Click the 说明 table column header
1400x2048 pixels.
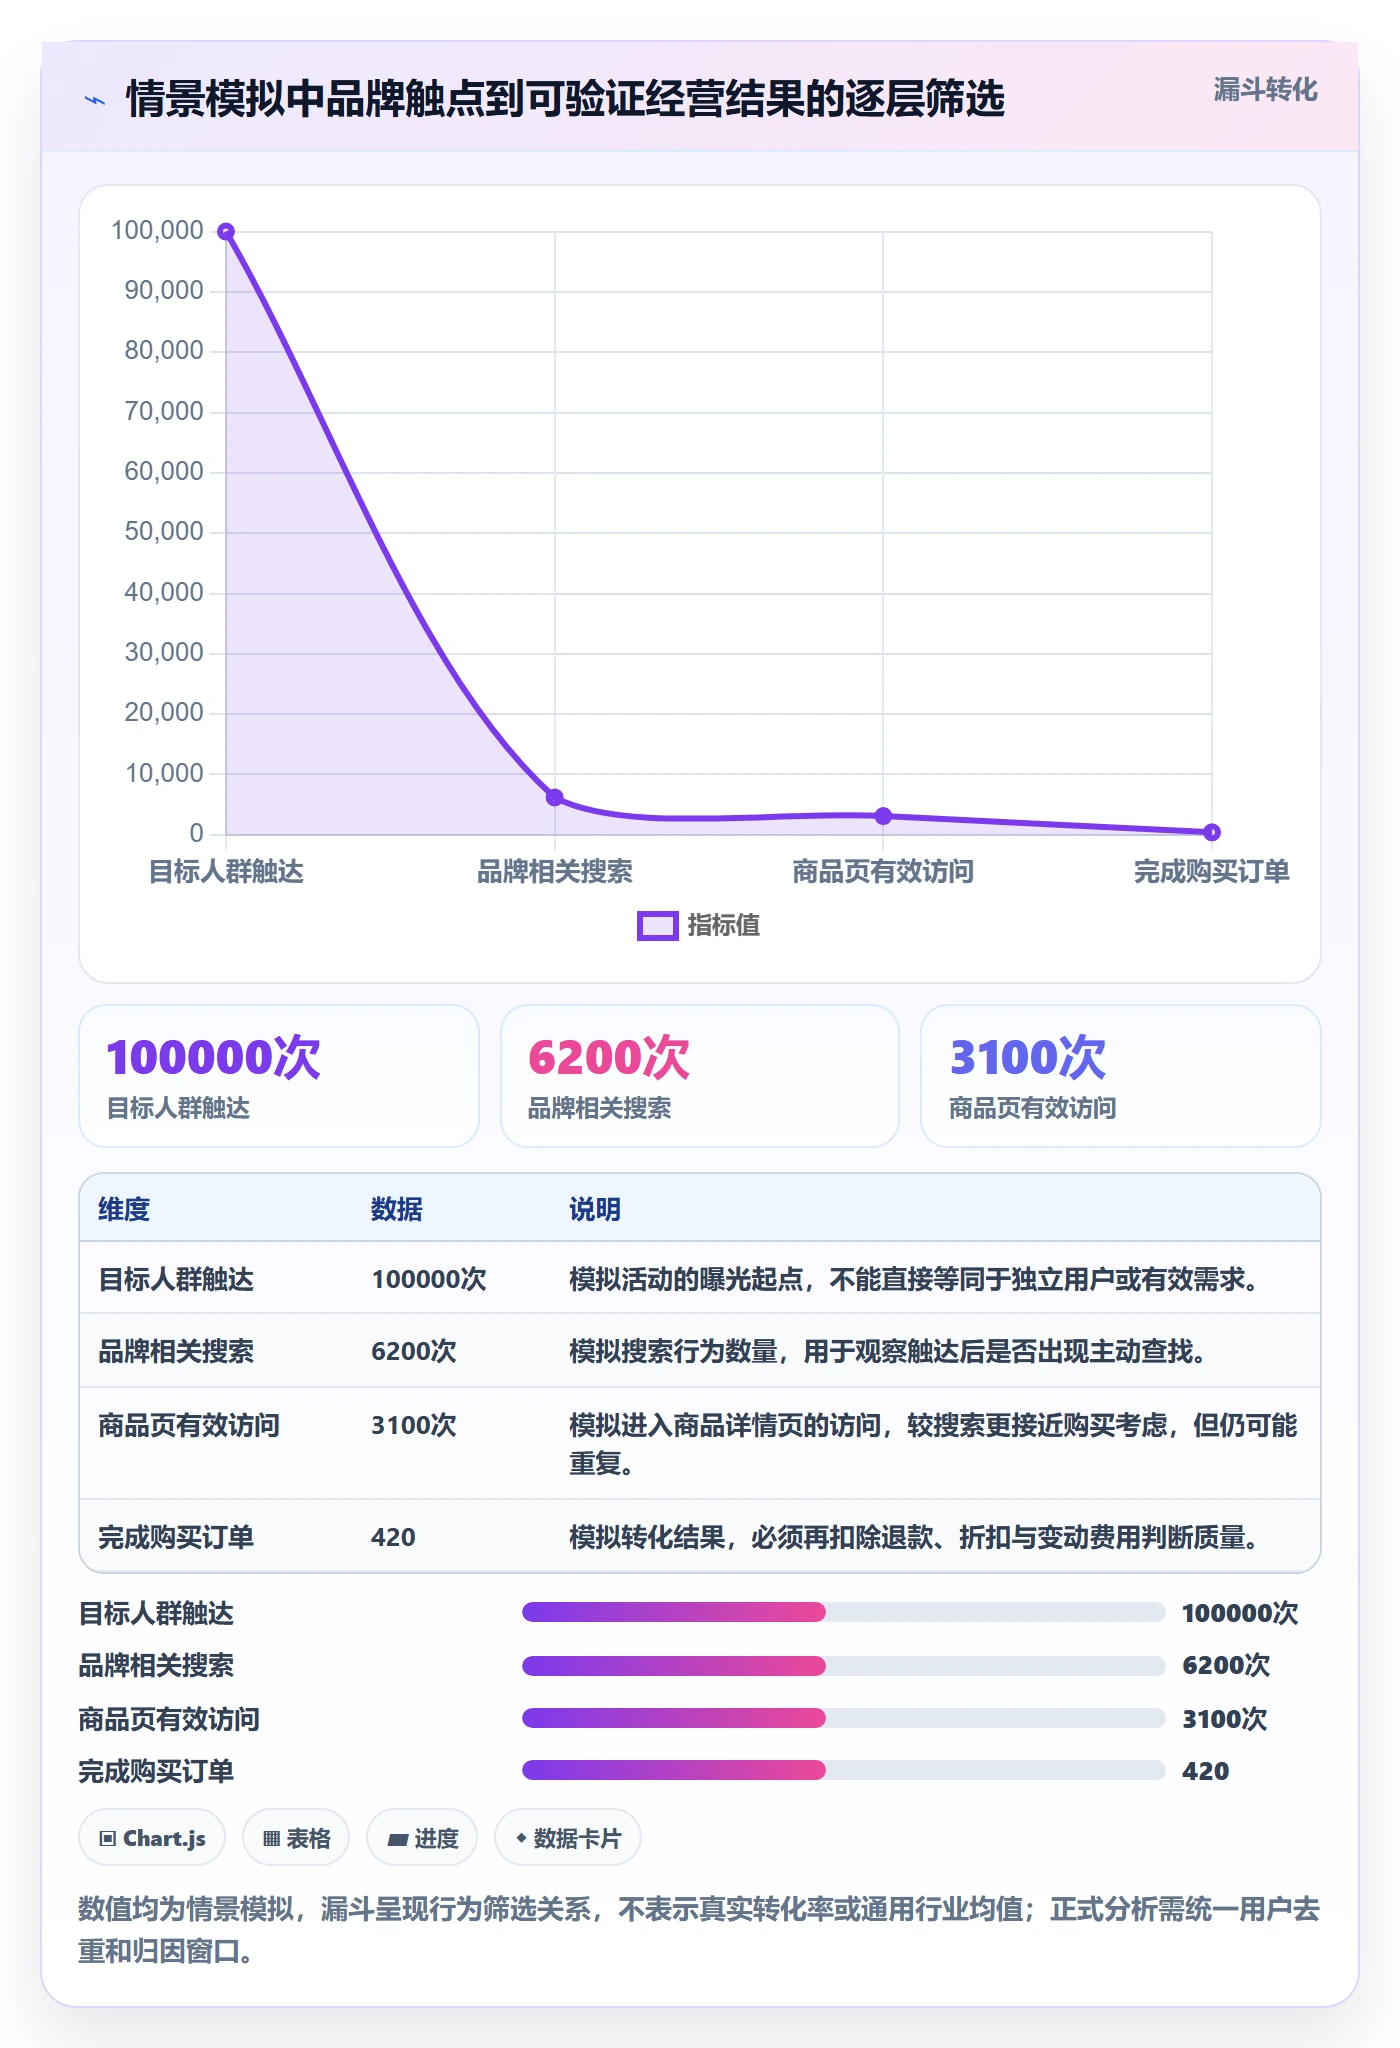[595, 1209]
